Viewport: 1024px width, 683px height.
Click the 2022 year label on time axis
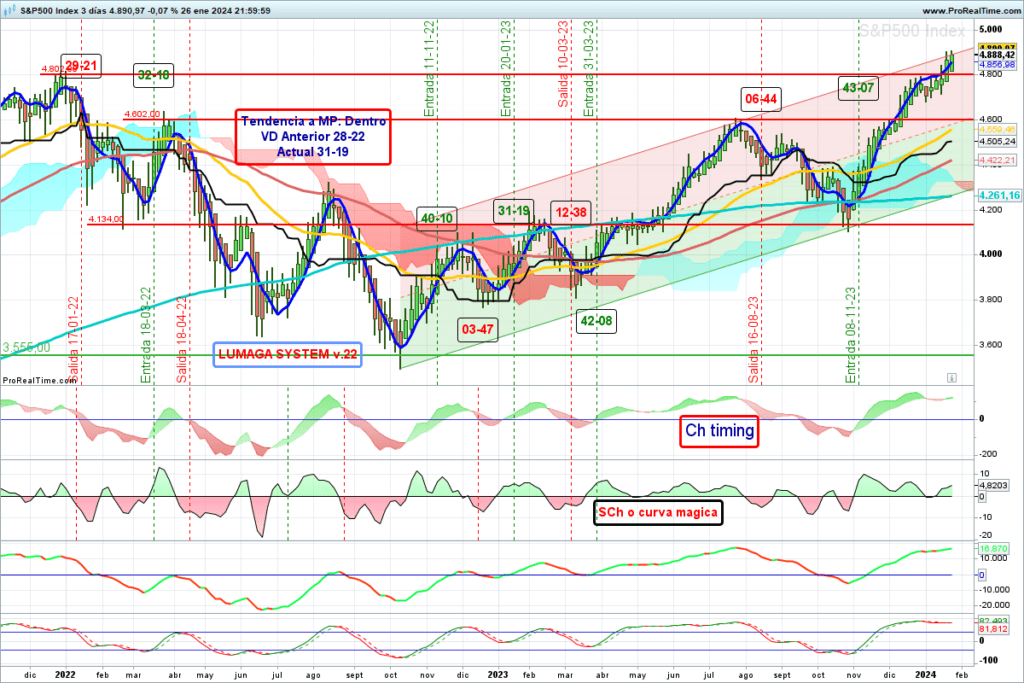tap(65, 675)
